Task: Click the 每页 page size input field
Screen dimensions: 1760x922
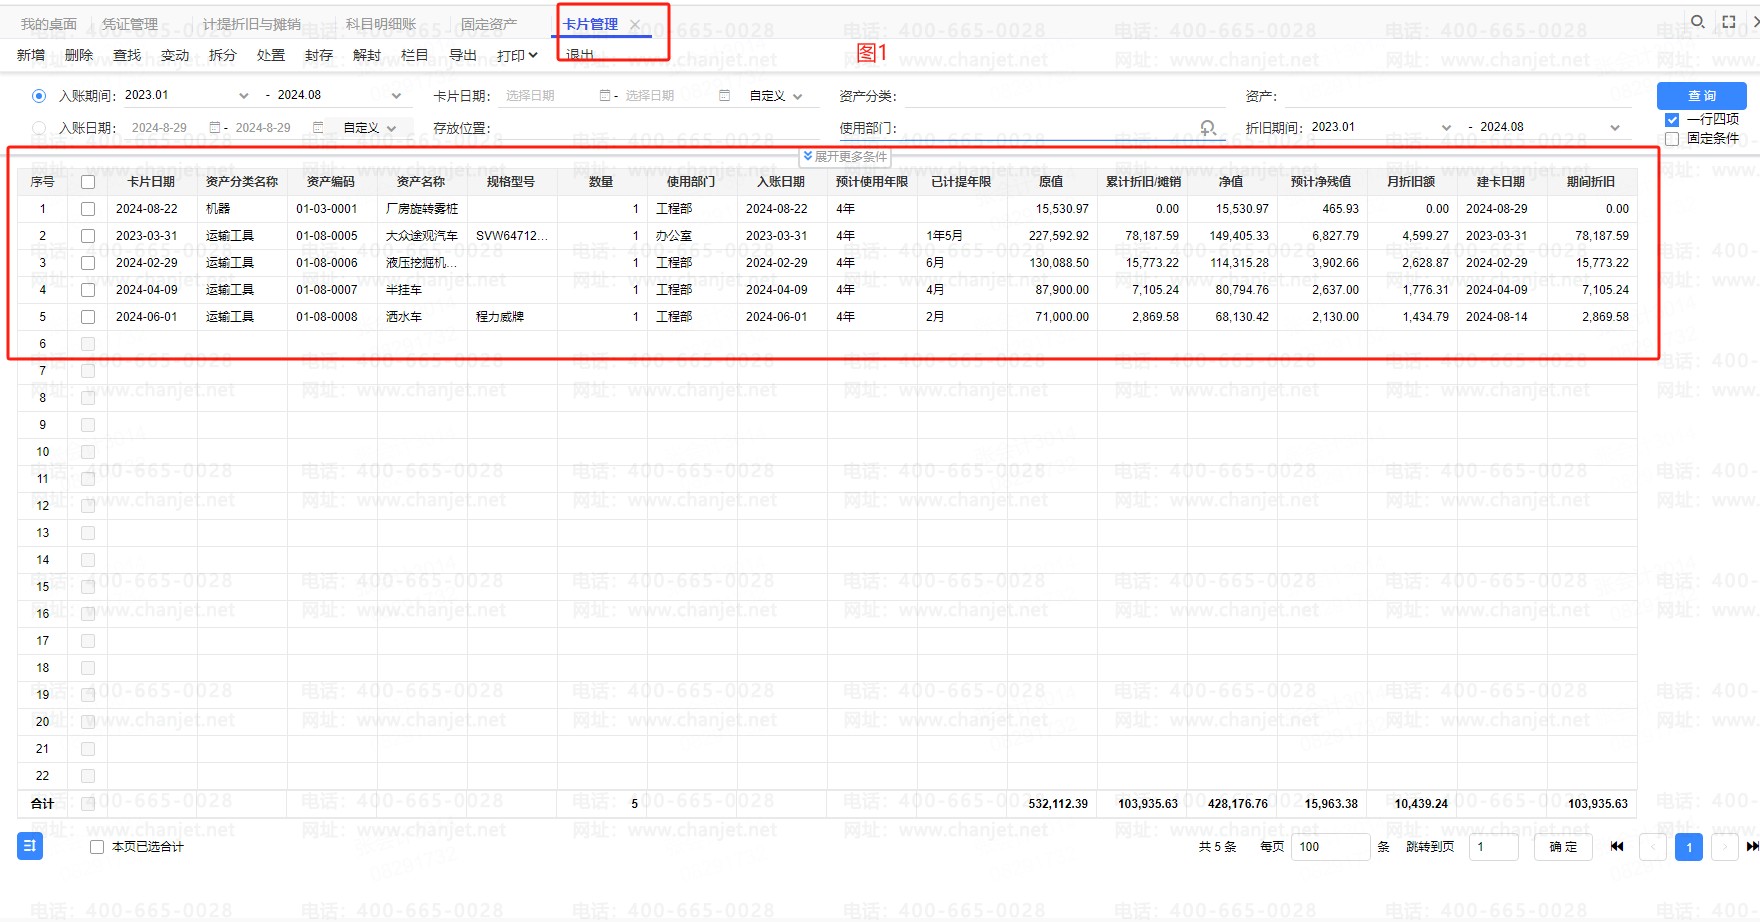Action: pyautogui.click(x=1330, y=847)
